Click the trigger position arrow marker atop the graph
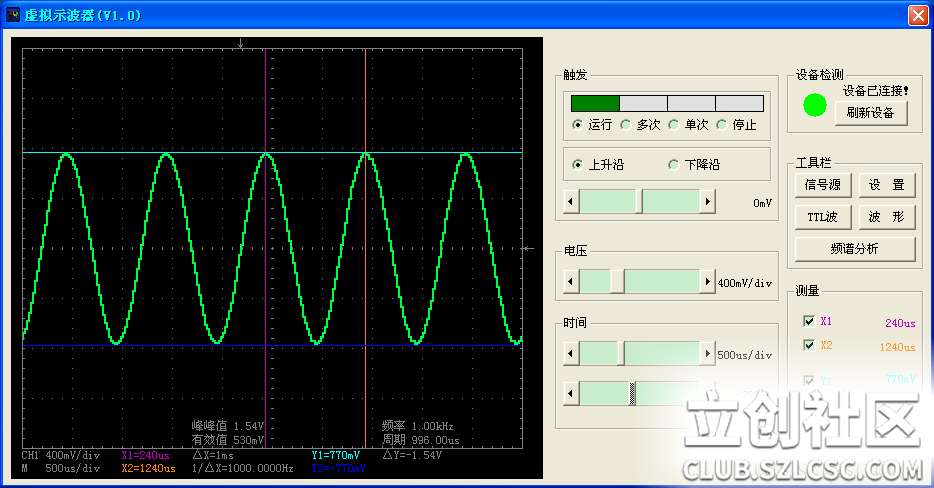This screenshot has height=488, width=934. click(240, 44)
